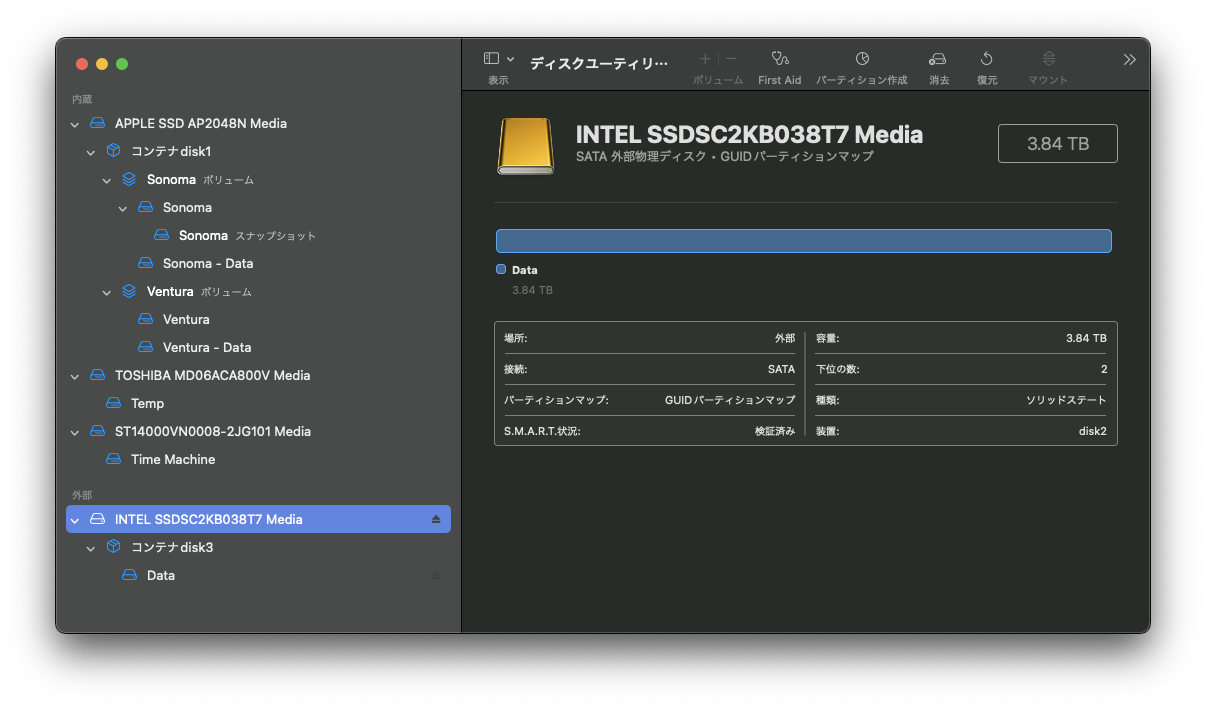This screenshot has width=1206, height=707.
Task: Eject INTEL SSDSC2KB038T7 Media via eject icon
Action: click(x=436, y=519)
